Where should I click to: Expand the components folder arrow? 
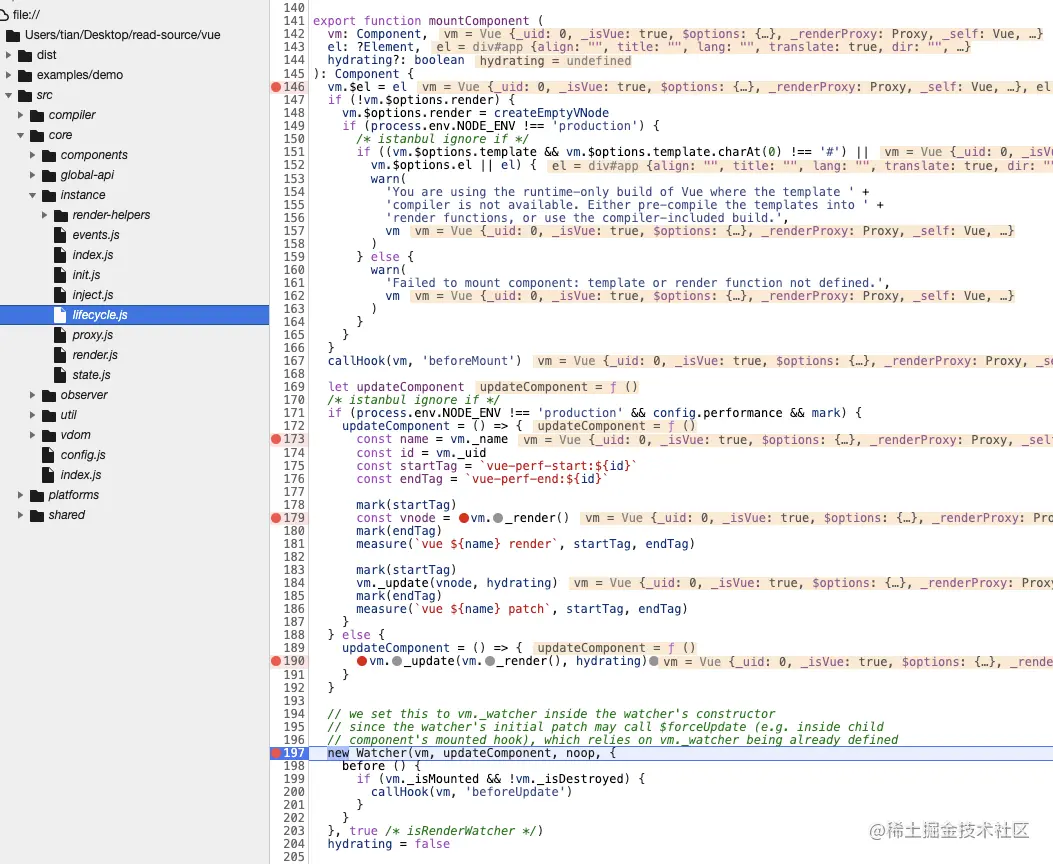[x=33, y=155]
